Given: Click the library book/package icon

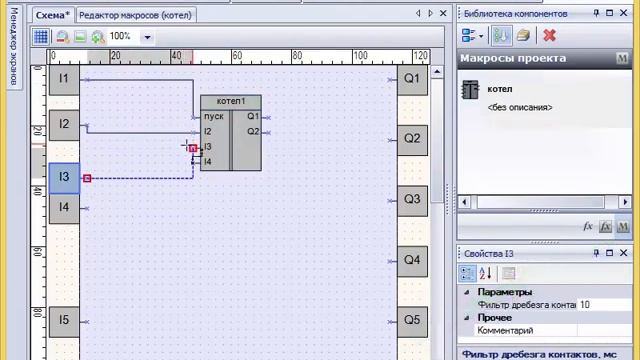Looking at the screenshot, I should [523, 36].
